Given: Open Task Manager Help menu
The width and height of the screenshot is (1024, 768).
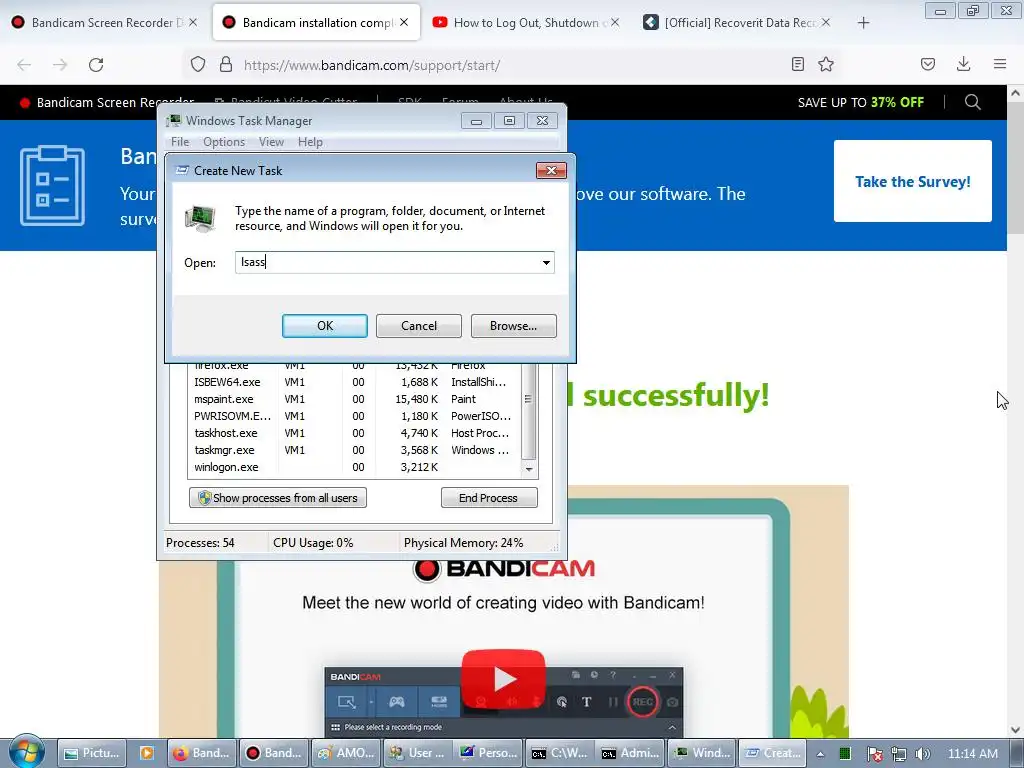Looking at the screenshot, I should (310, 142).
